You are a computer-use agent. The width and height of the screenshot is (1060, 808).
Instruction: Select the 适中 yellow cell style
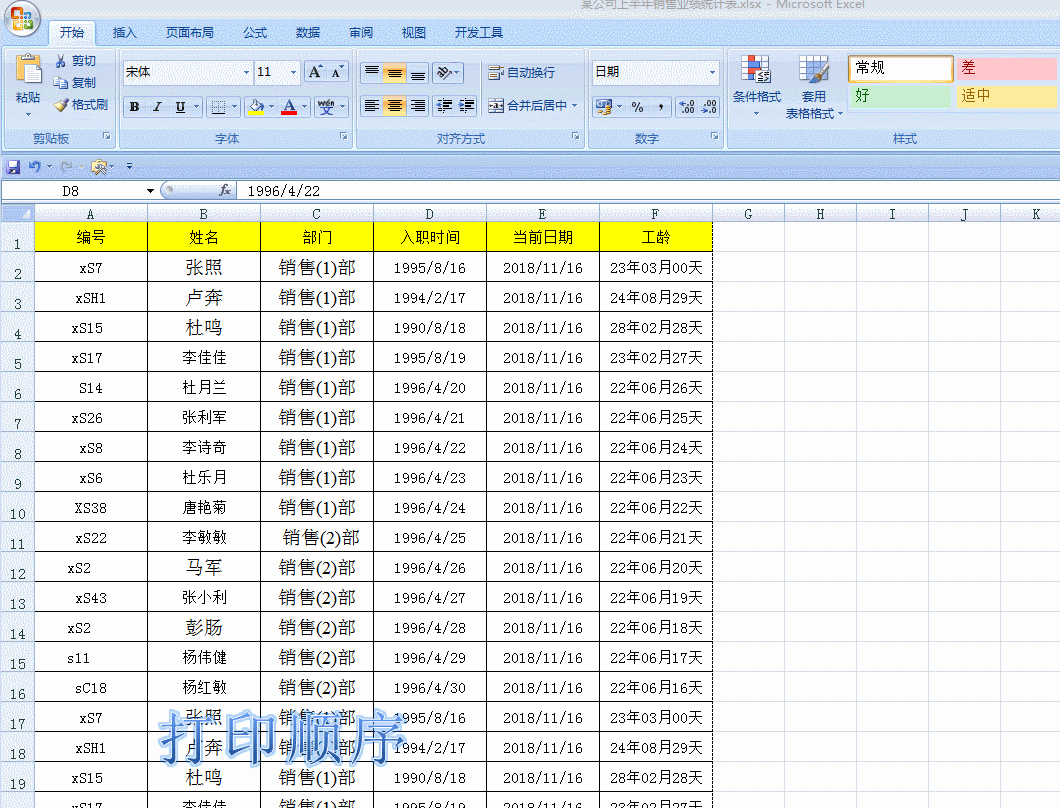coord(1007,95)
